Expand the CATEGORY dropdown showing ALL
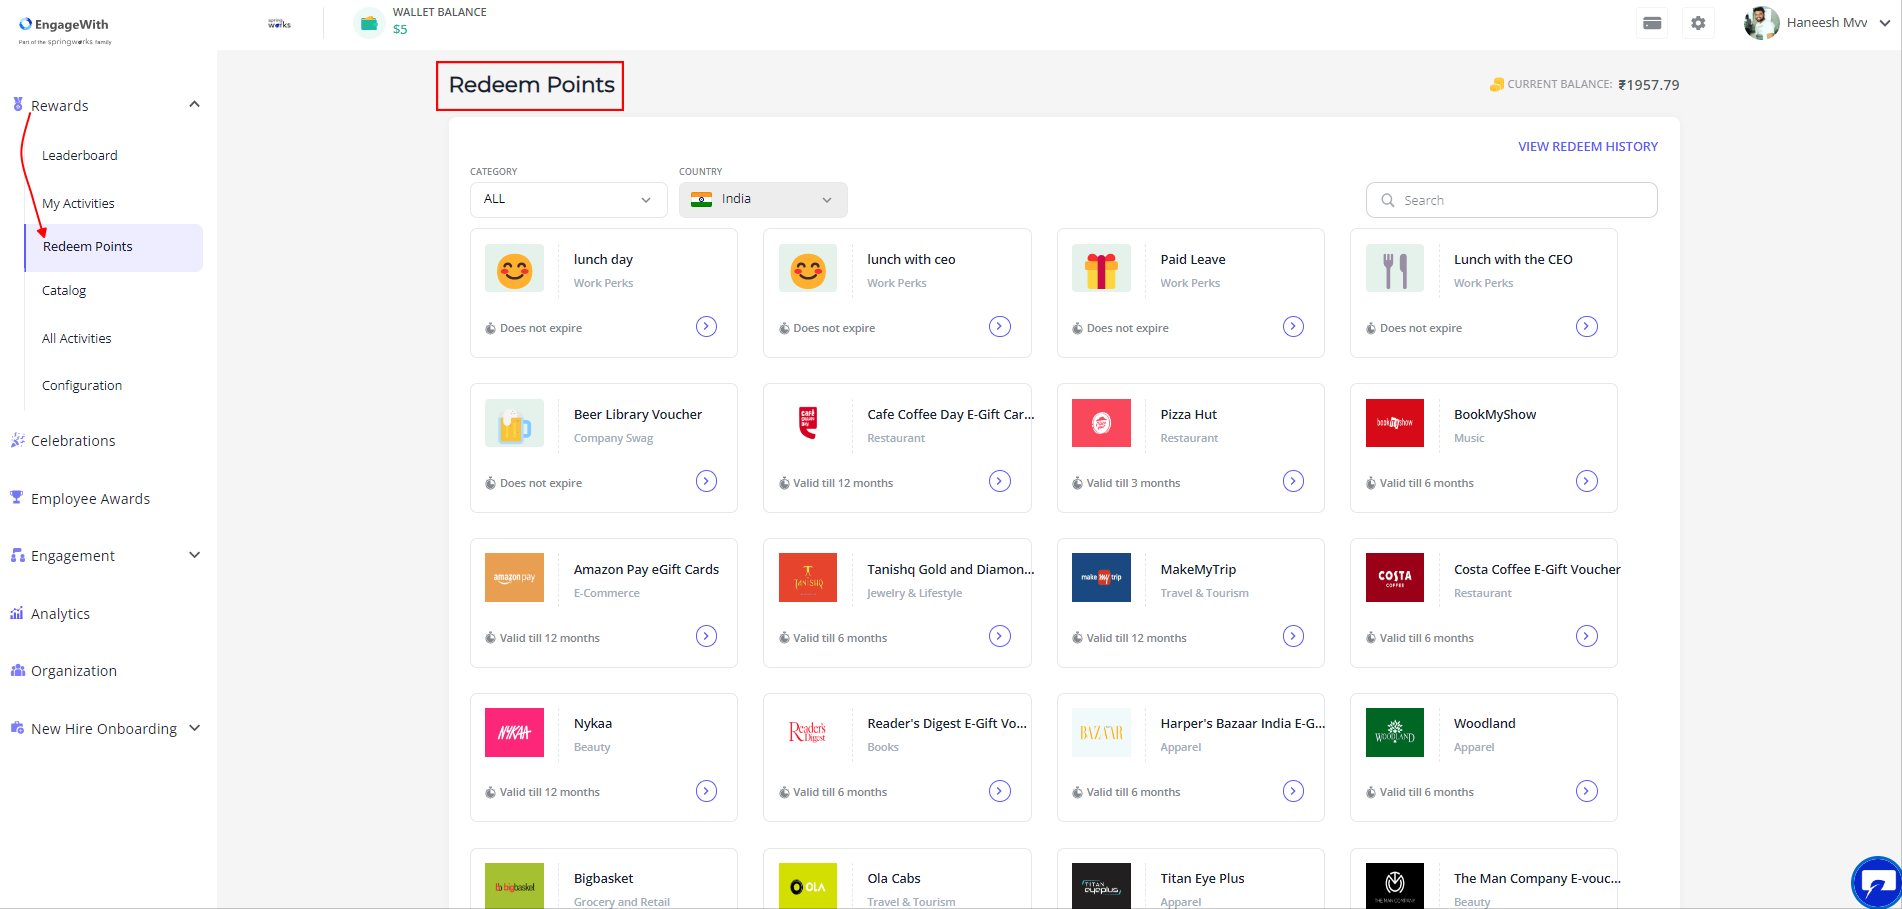Image resolution: width=1902 pixels, height=909 pixels. [567, 199]
